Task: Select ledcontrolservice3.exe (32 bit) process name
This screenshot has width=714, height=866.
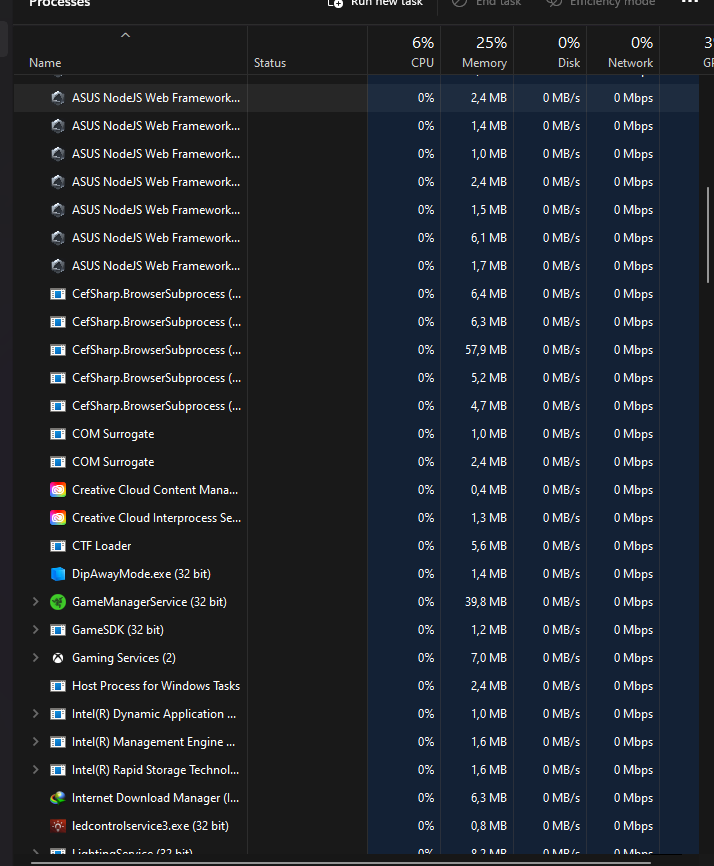Action: 150,826
